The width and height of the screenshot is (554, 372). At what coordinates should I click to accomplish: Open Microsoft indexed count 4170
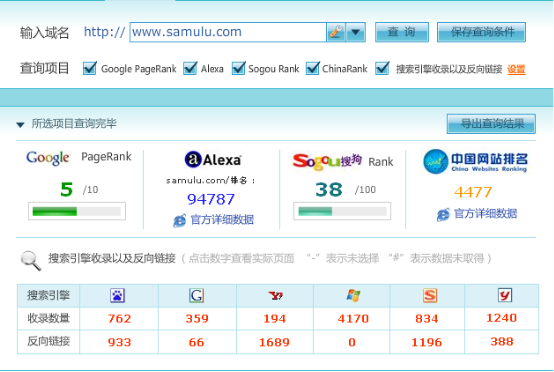pyautogui.click(x=353, y=319)
